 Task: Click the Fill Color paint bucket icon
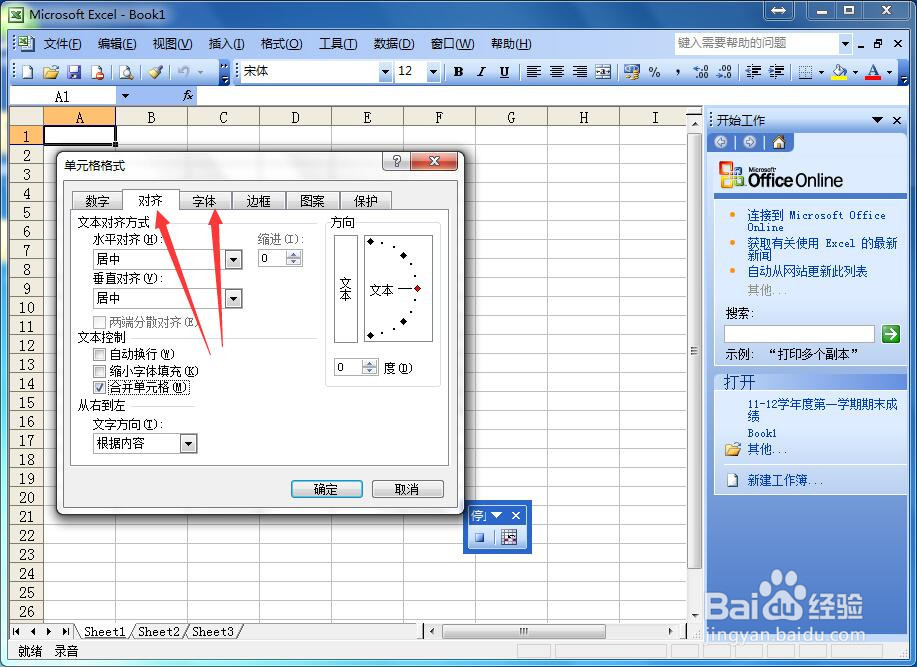(x=839, y=72)
